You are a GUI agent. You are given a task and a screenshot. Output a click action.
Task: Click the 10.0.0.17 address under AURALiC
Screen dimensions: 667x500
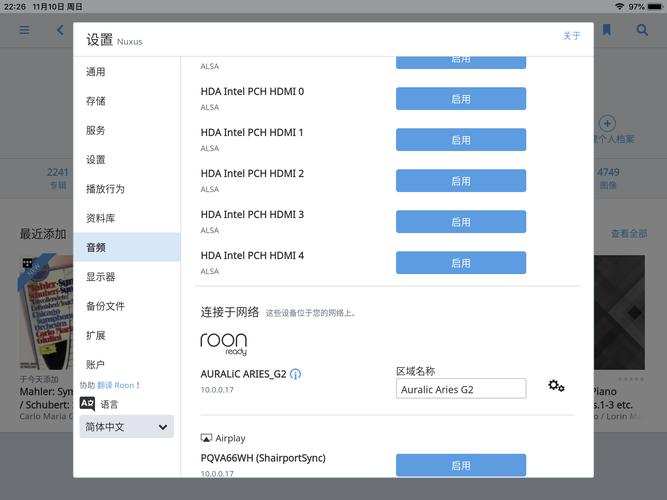point(217,390)
